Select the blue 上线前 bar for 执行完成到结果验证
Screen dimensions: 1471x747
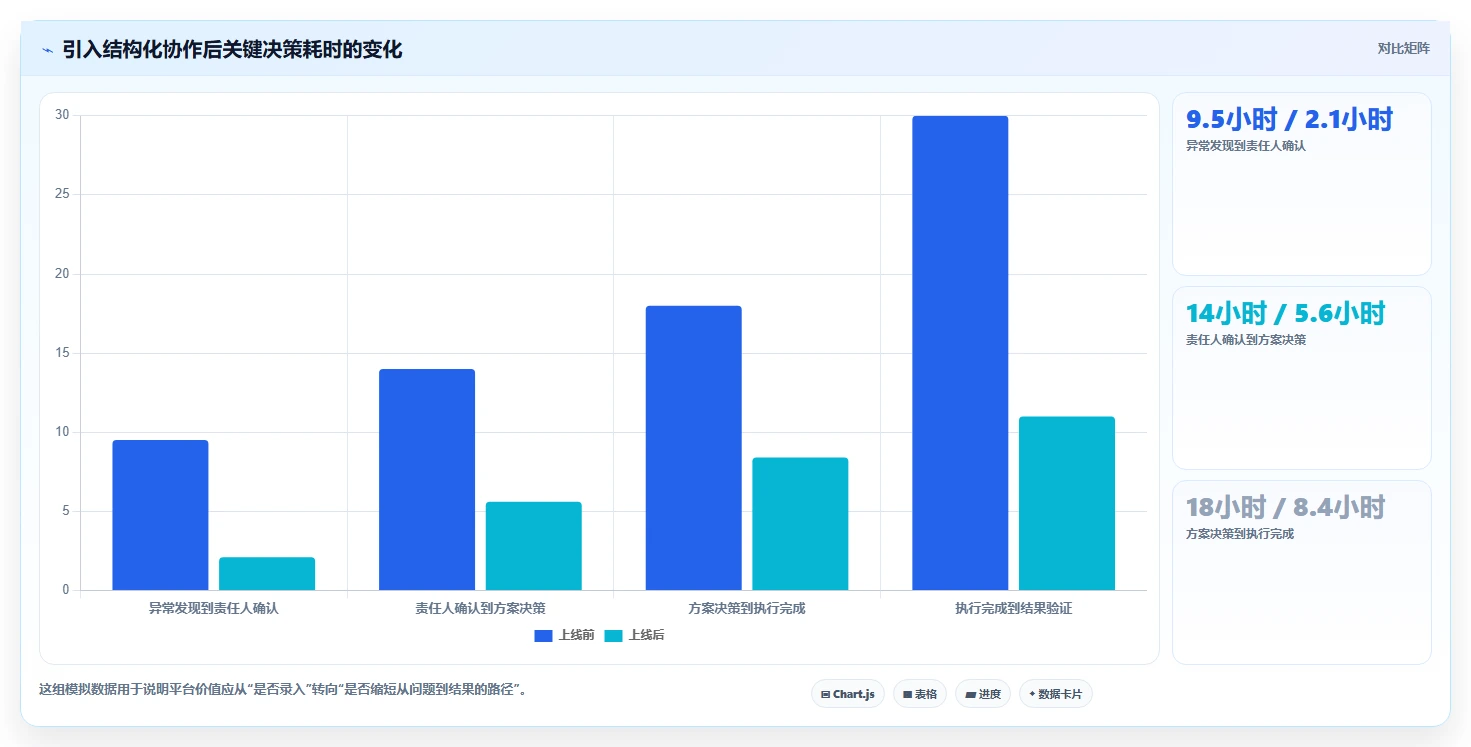[x=960, y=353]
